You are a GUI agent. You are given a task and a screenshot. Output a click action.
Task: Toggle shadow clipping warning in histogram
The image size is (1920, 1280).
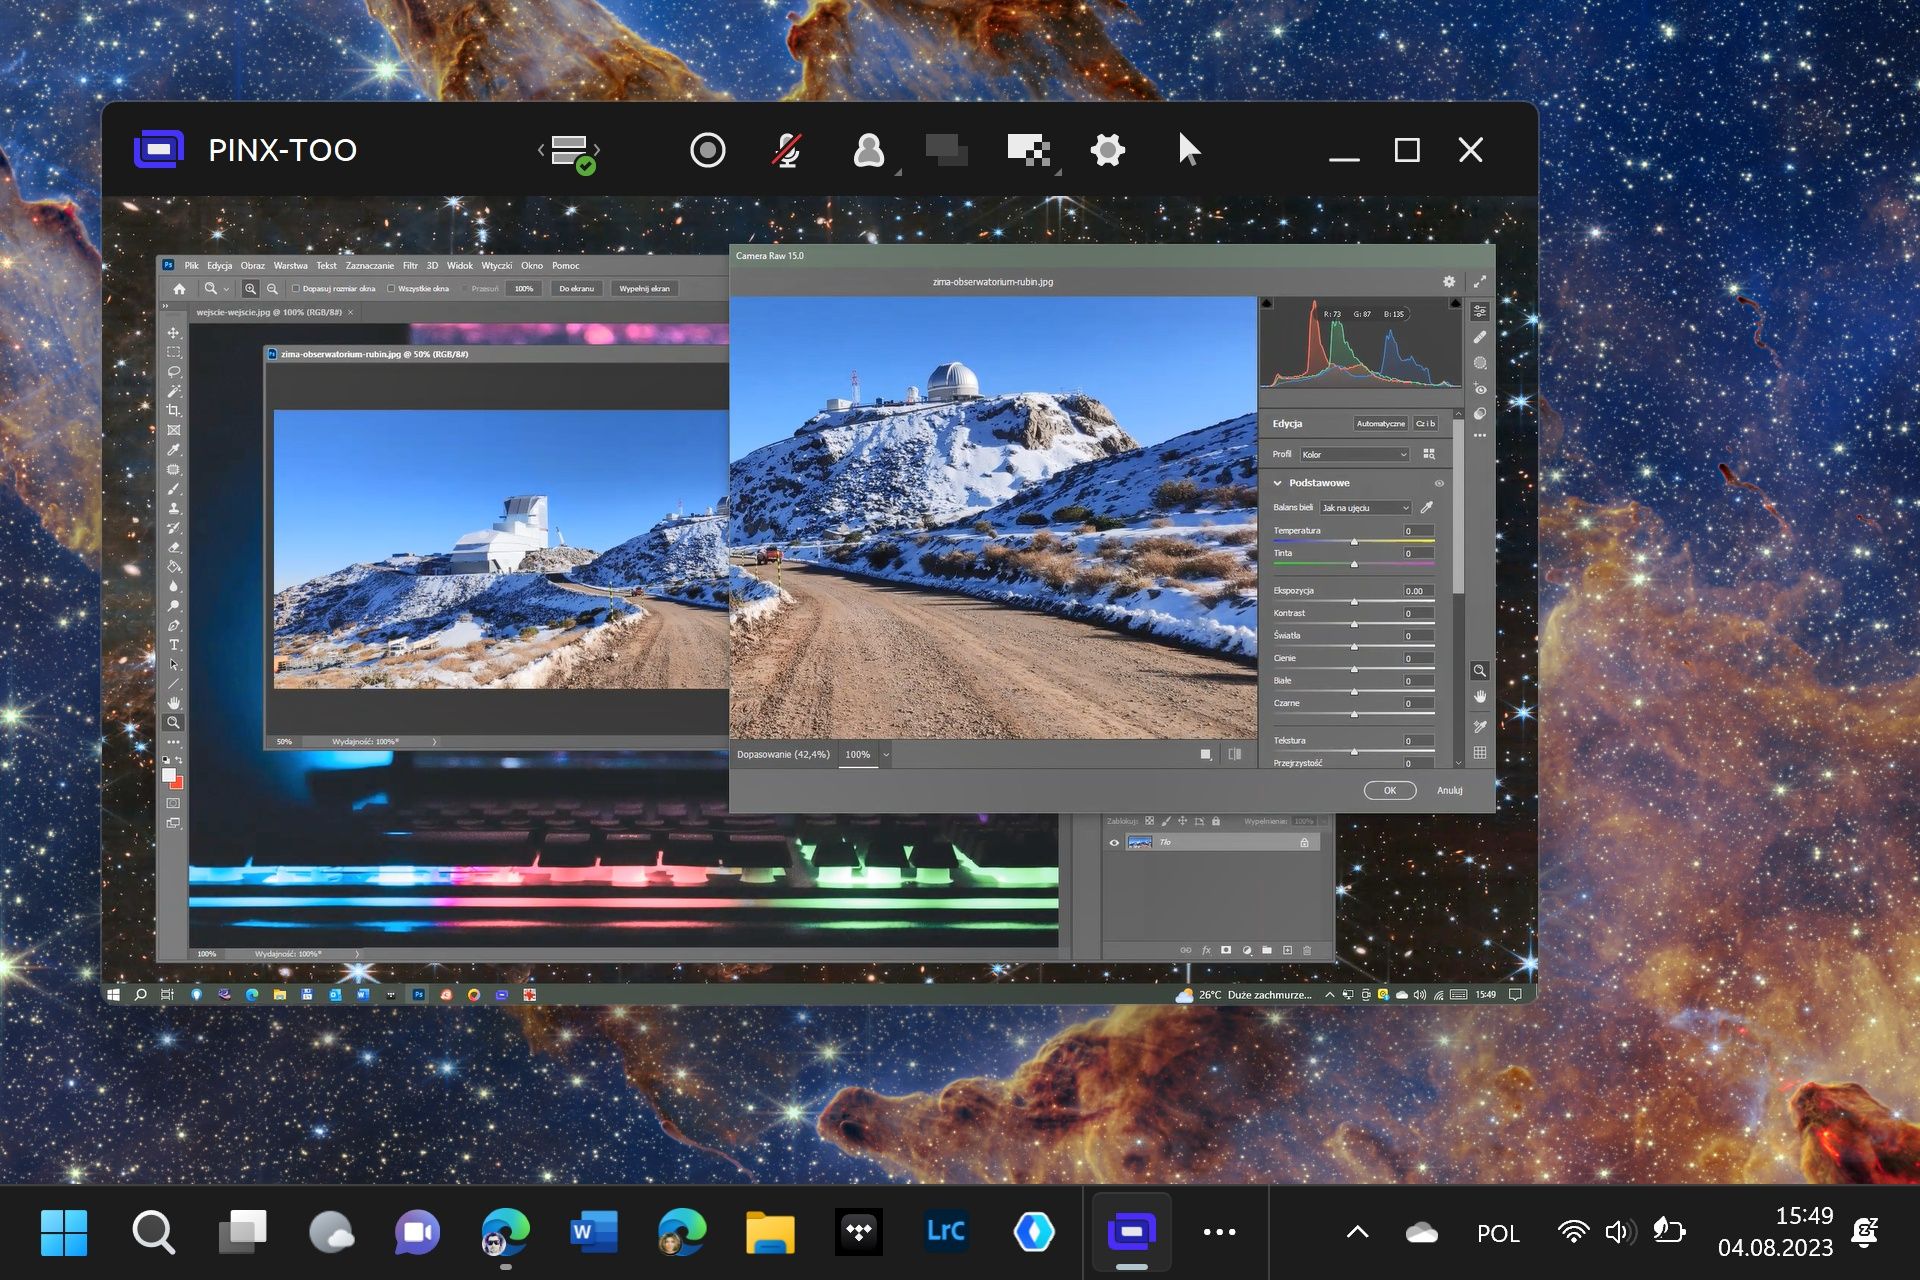point(1266,303)
